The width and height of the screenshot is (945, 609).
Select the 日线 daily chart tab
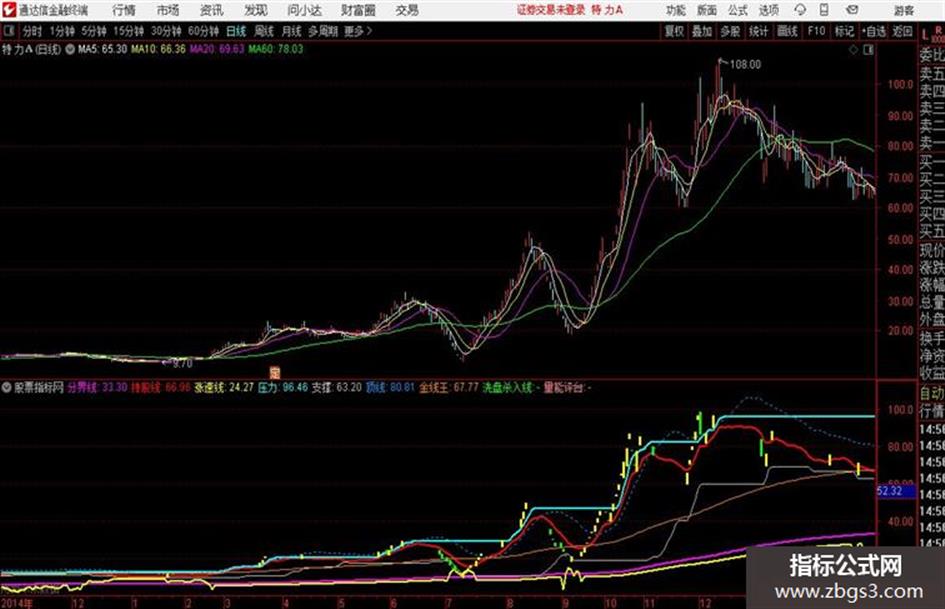pyautogui.click(x=236, y=31)
